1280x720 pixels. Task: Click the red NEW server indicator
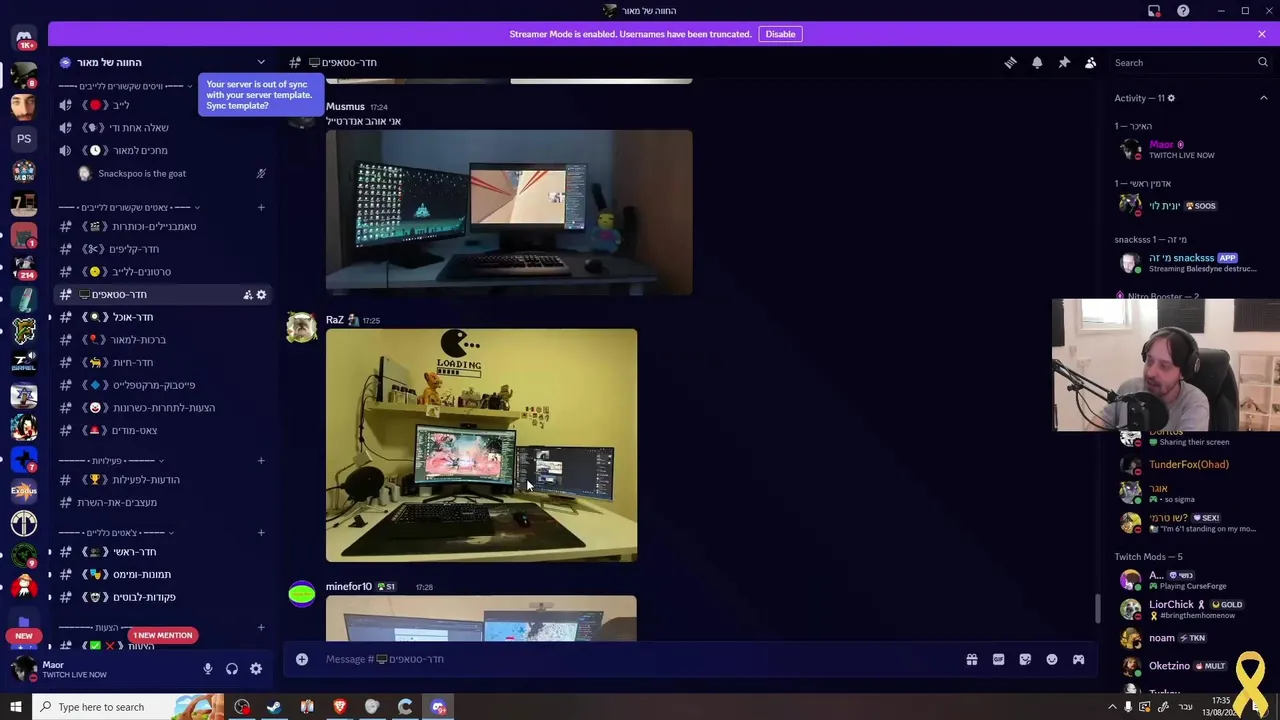click(x=24, y=635)
